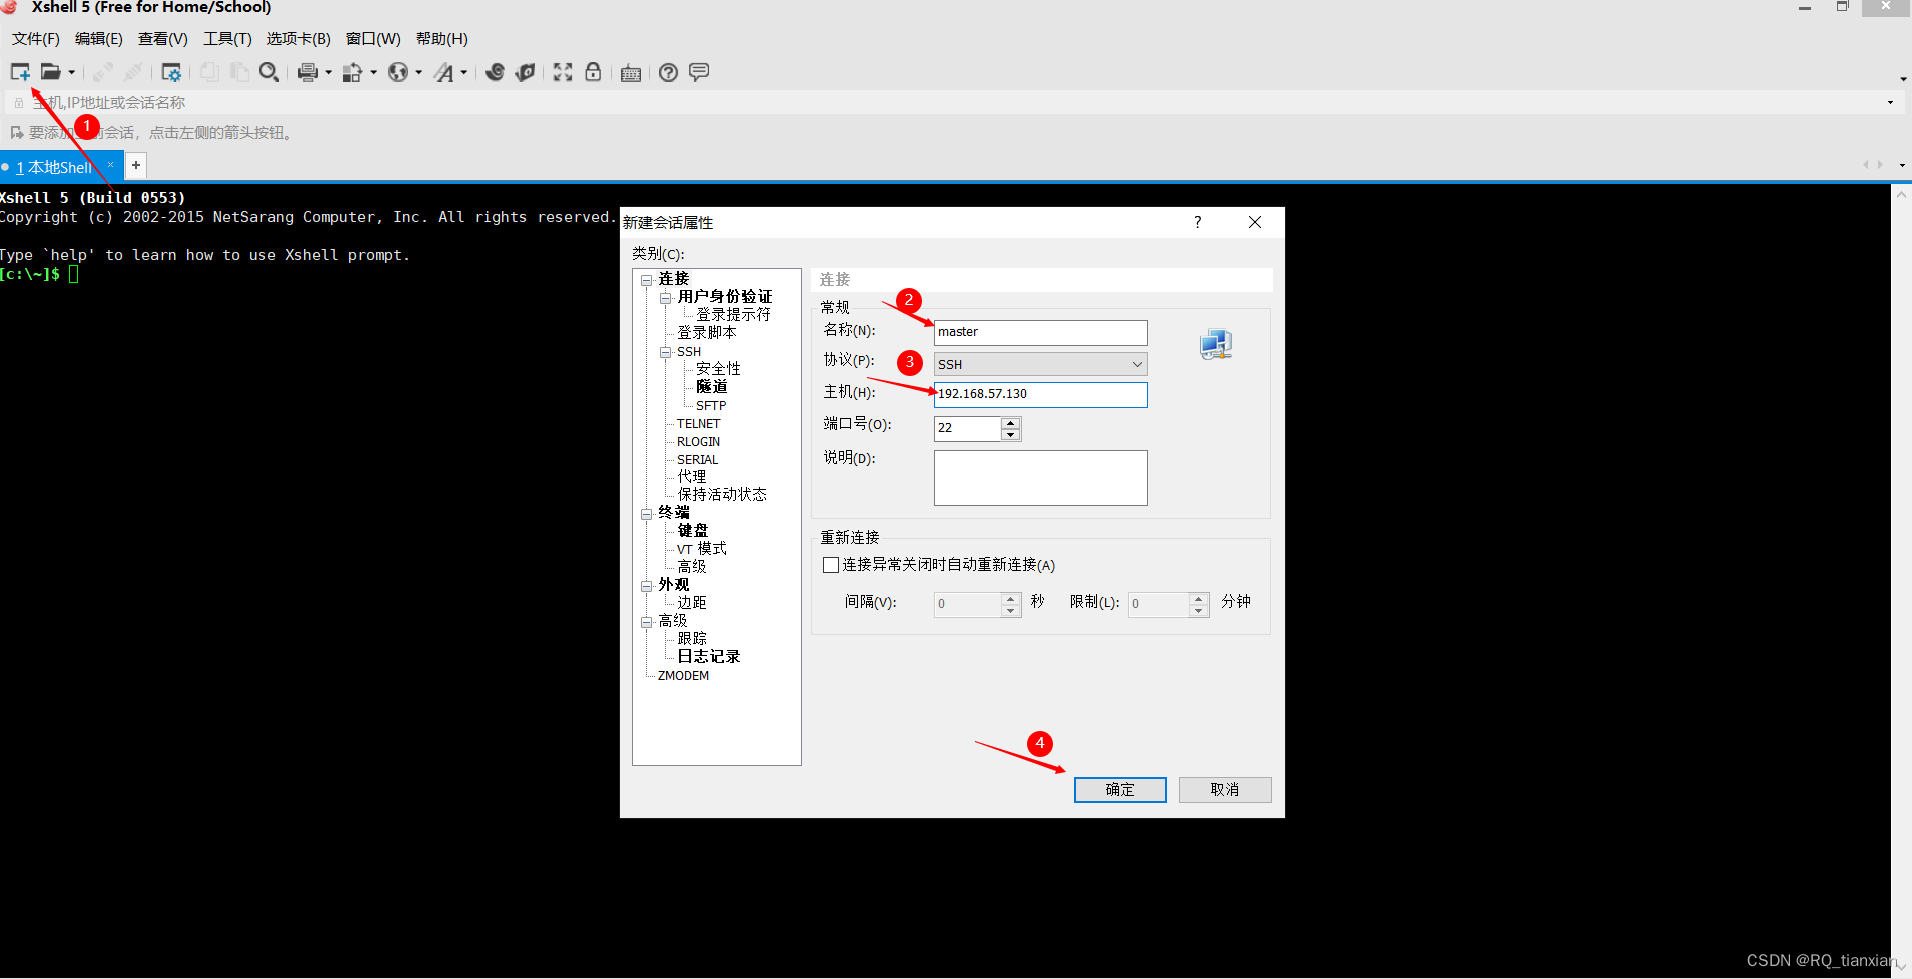The image size is (1912, 979).
Task: Select 代理 in the category tree
Action: [x=691, y=477]
